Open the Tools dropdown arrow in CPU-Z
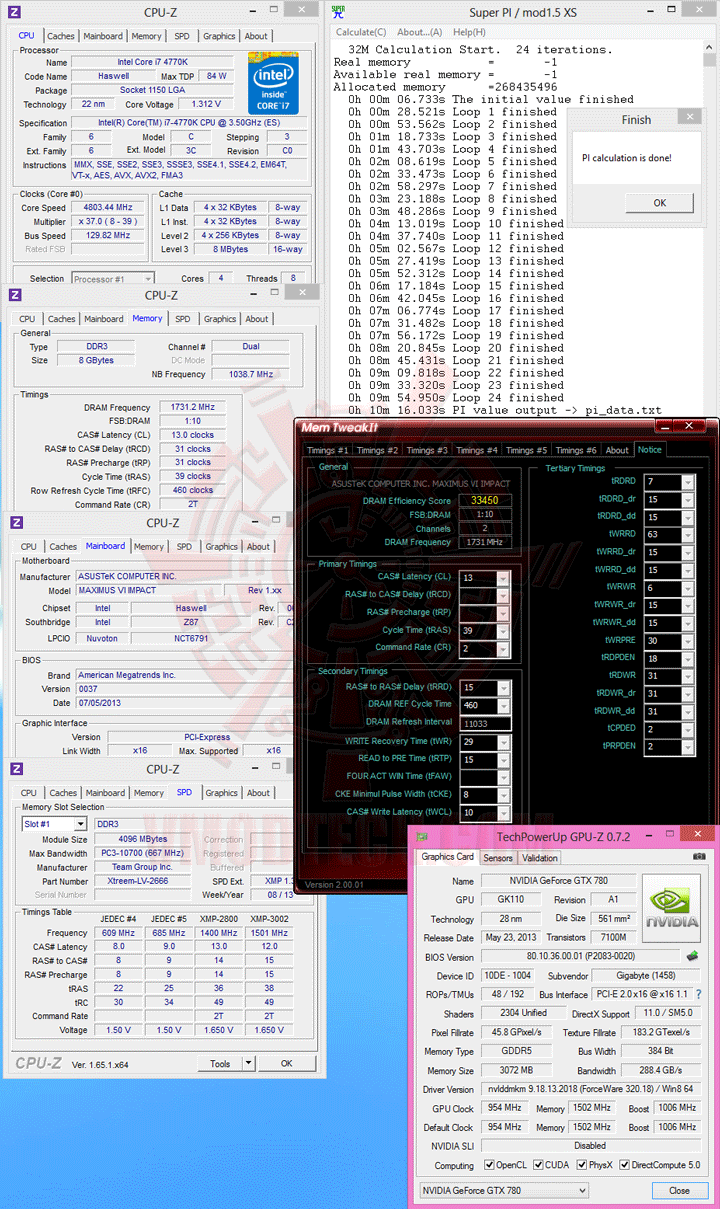The image size is (720, 1209). coord(250,1064)
